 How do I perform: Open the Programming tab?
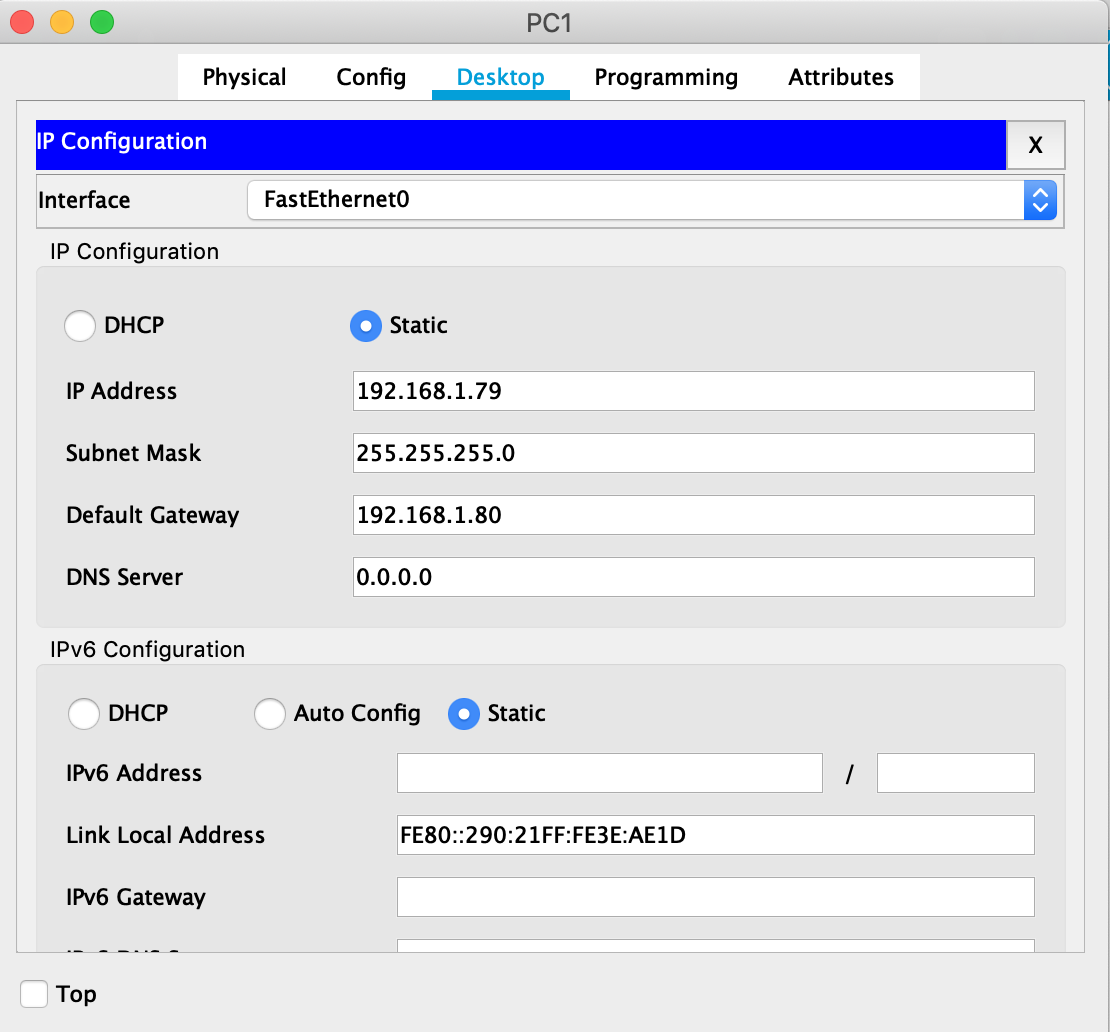[x=666, y=78]
